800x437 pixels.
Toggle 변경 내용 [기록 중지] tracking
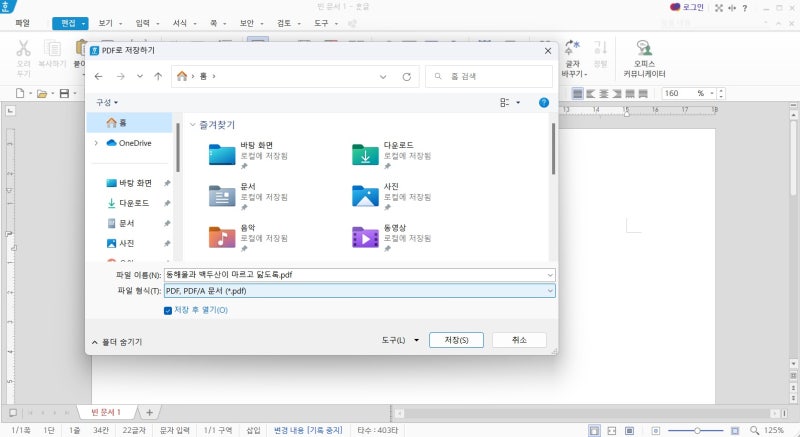tap(308, 430)
